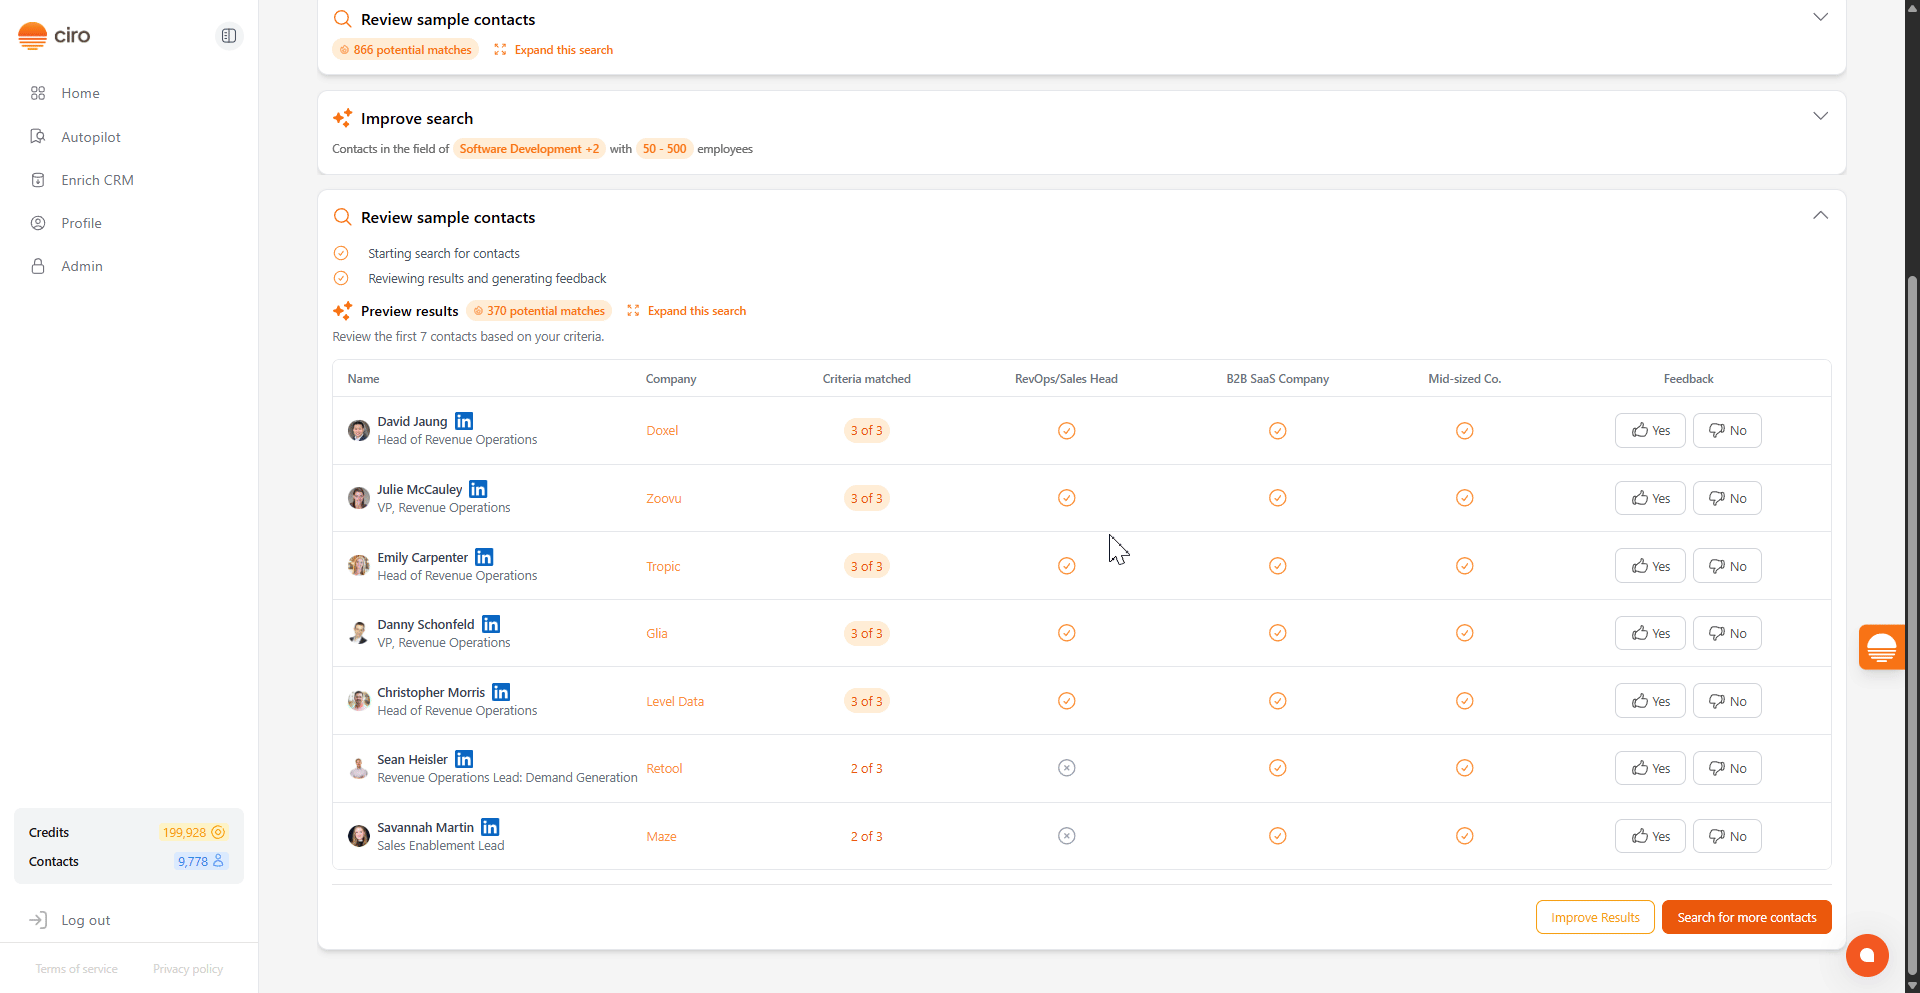Open Savannah Martin's LinkedIn profile icon
The height and width of the screenshot is (993, 1920).
coord(490,827)
